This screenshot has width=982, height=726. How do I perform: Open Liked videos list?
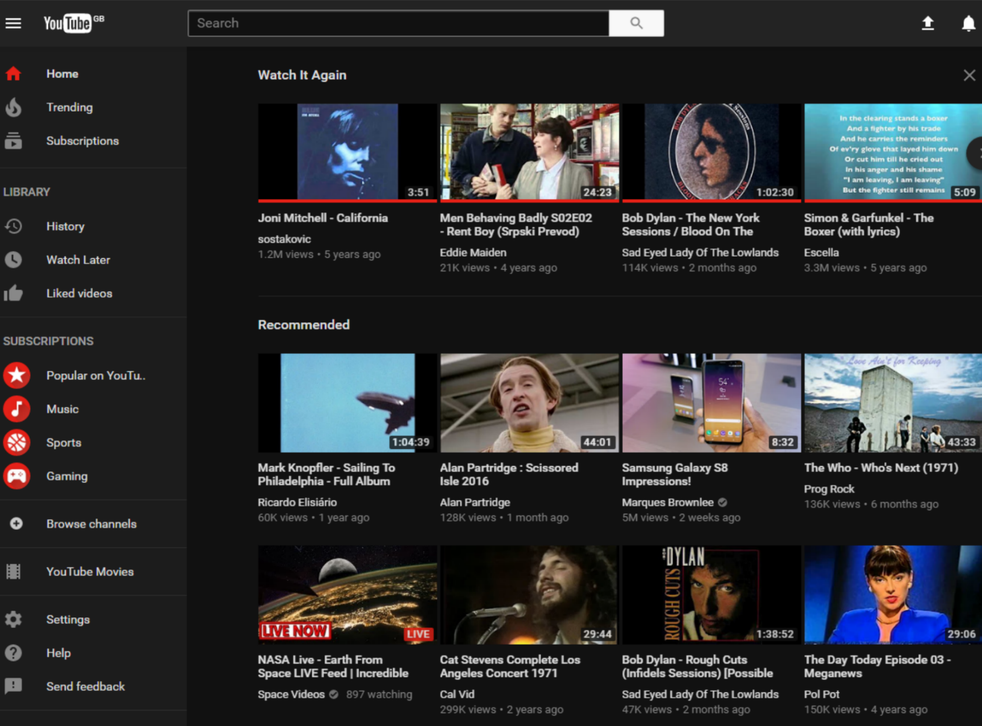[x=80, y=293]
